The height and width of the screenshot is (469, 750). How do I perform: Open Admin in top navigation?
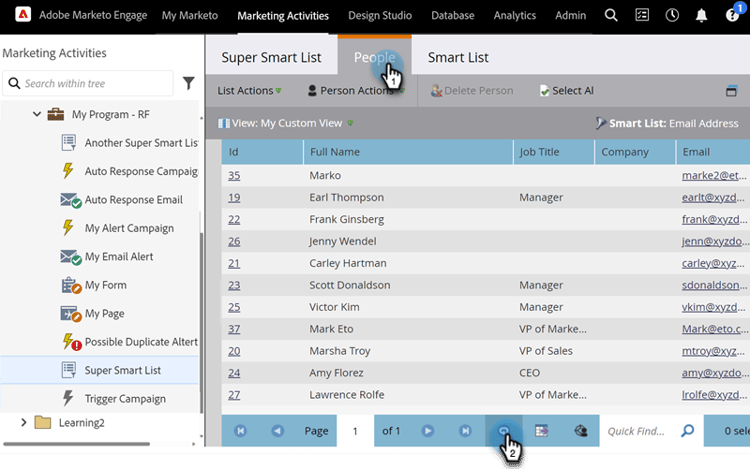(570, 15)
